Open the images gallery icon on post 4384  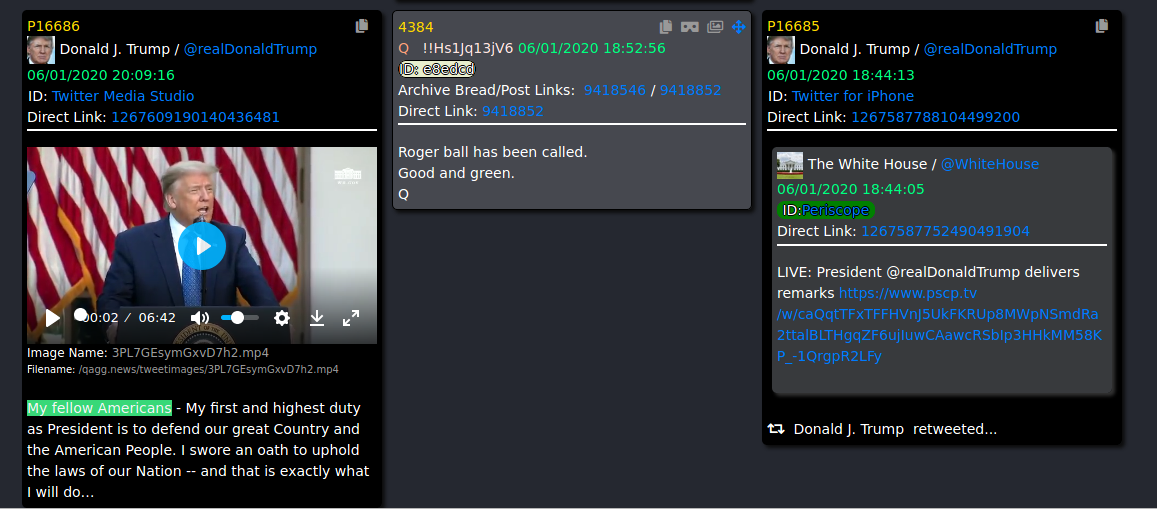pyautogui.click(x=715, y=27)
